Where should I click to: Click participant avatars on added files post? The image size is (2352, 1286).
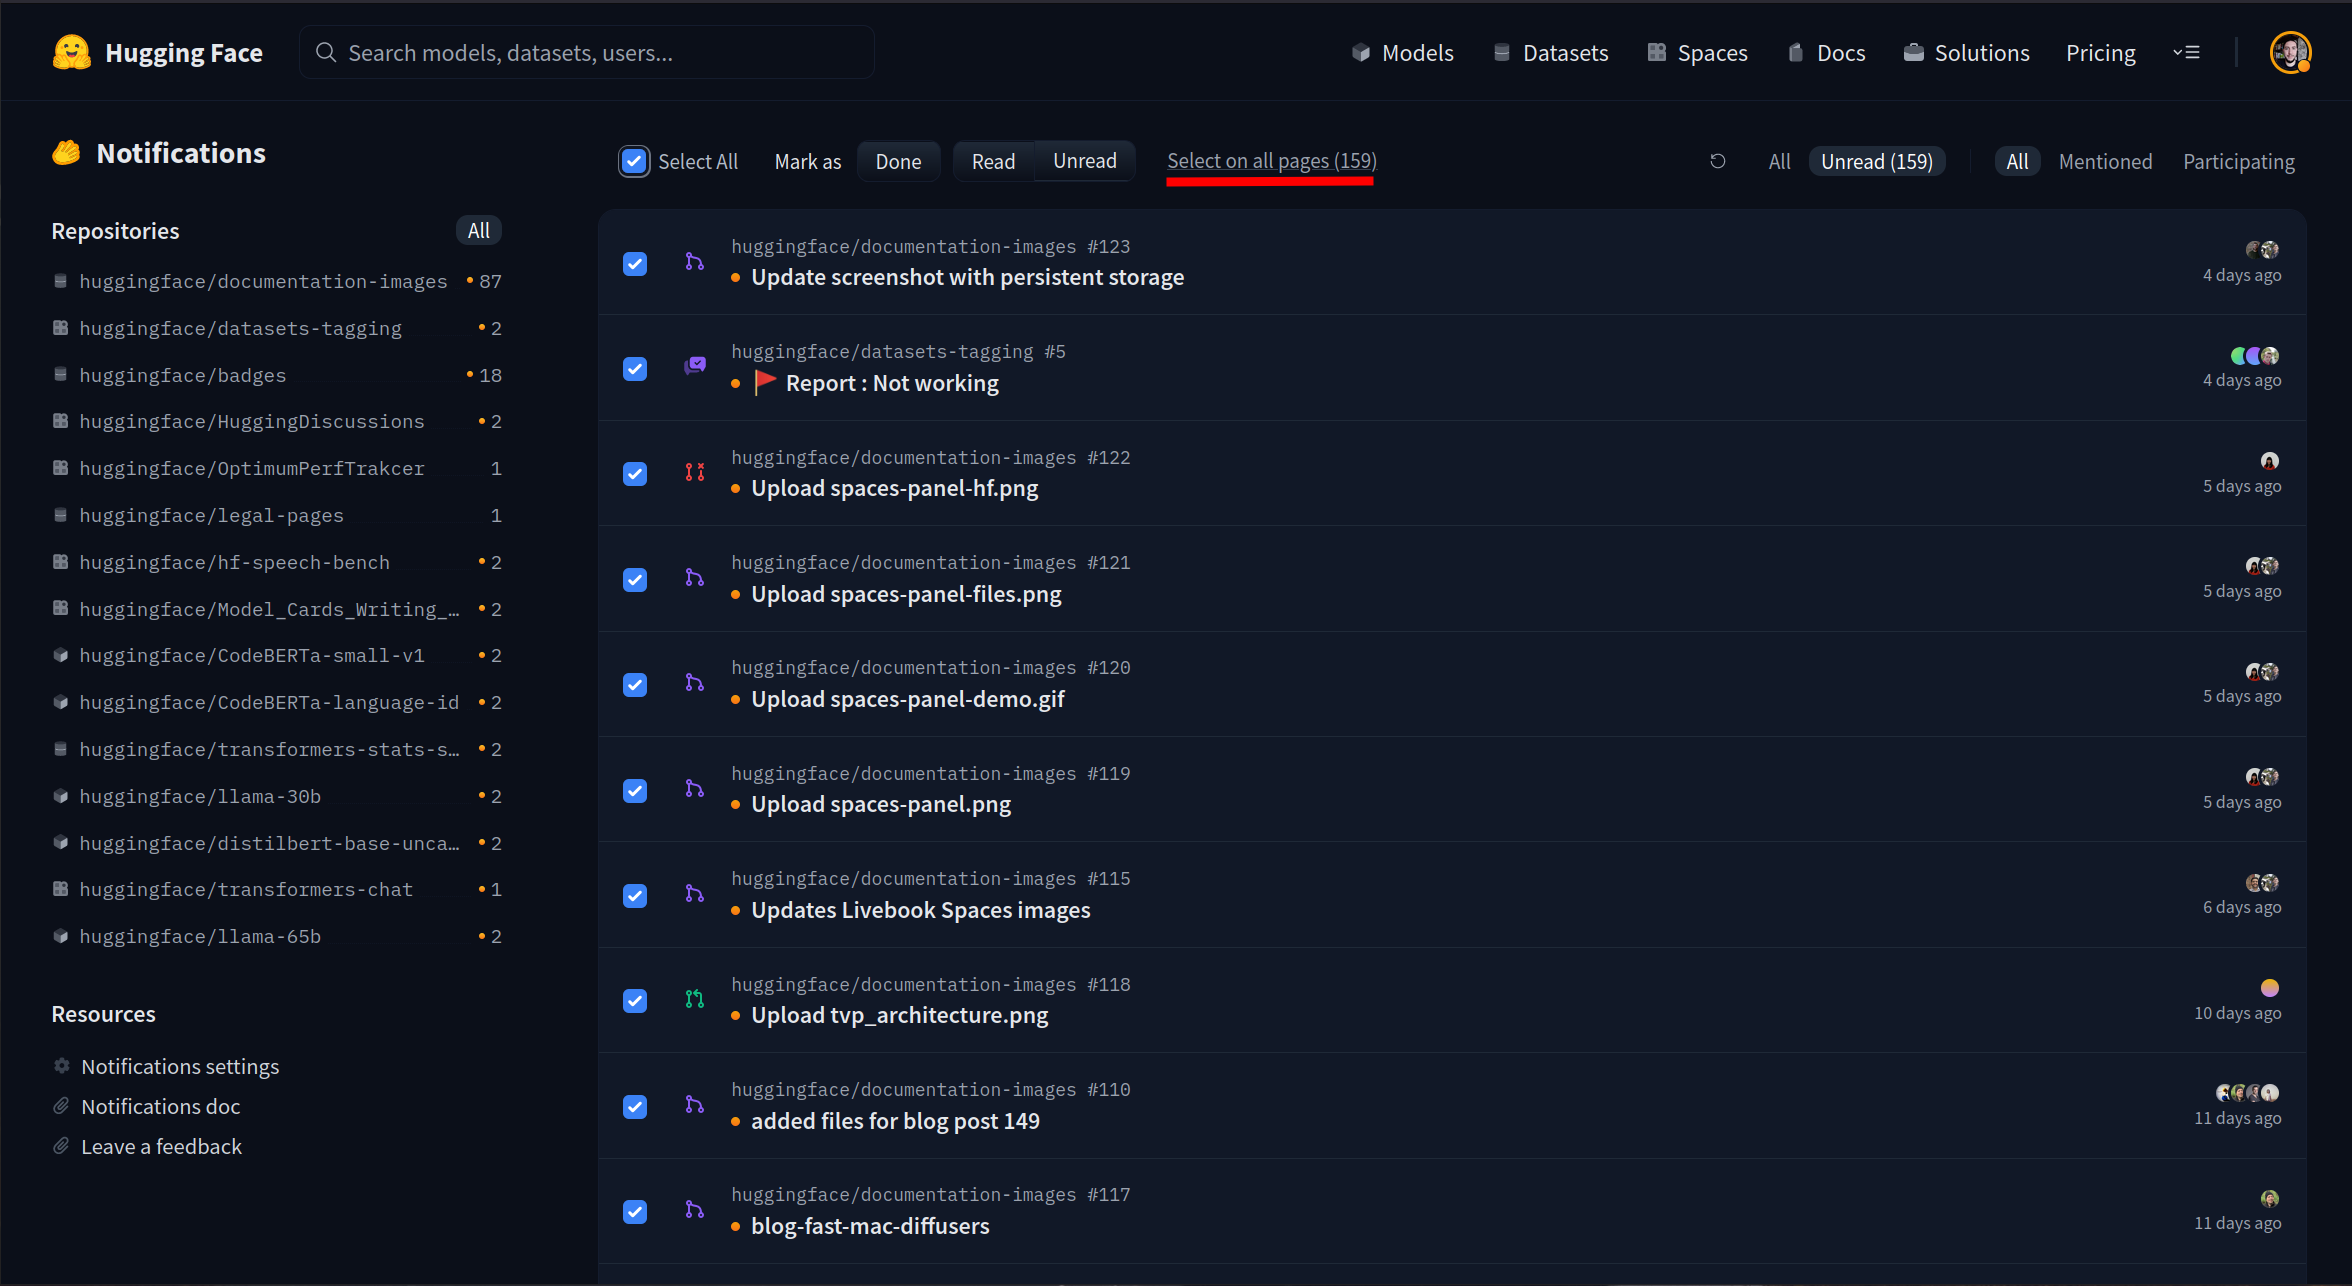click(2246, 1093)
